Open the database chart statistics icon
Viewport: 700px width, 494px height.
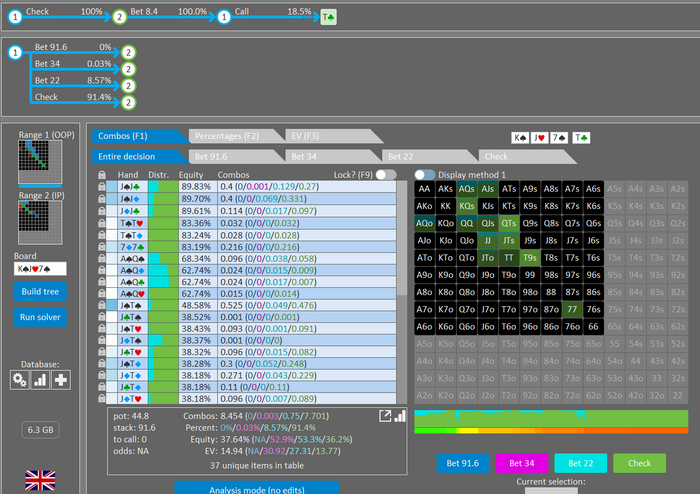pos(40,380)
